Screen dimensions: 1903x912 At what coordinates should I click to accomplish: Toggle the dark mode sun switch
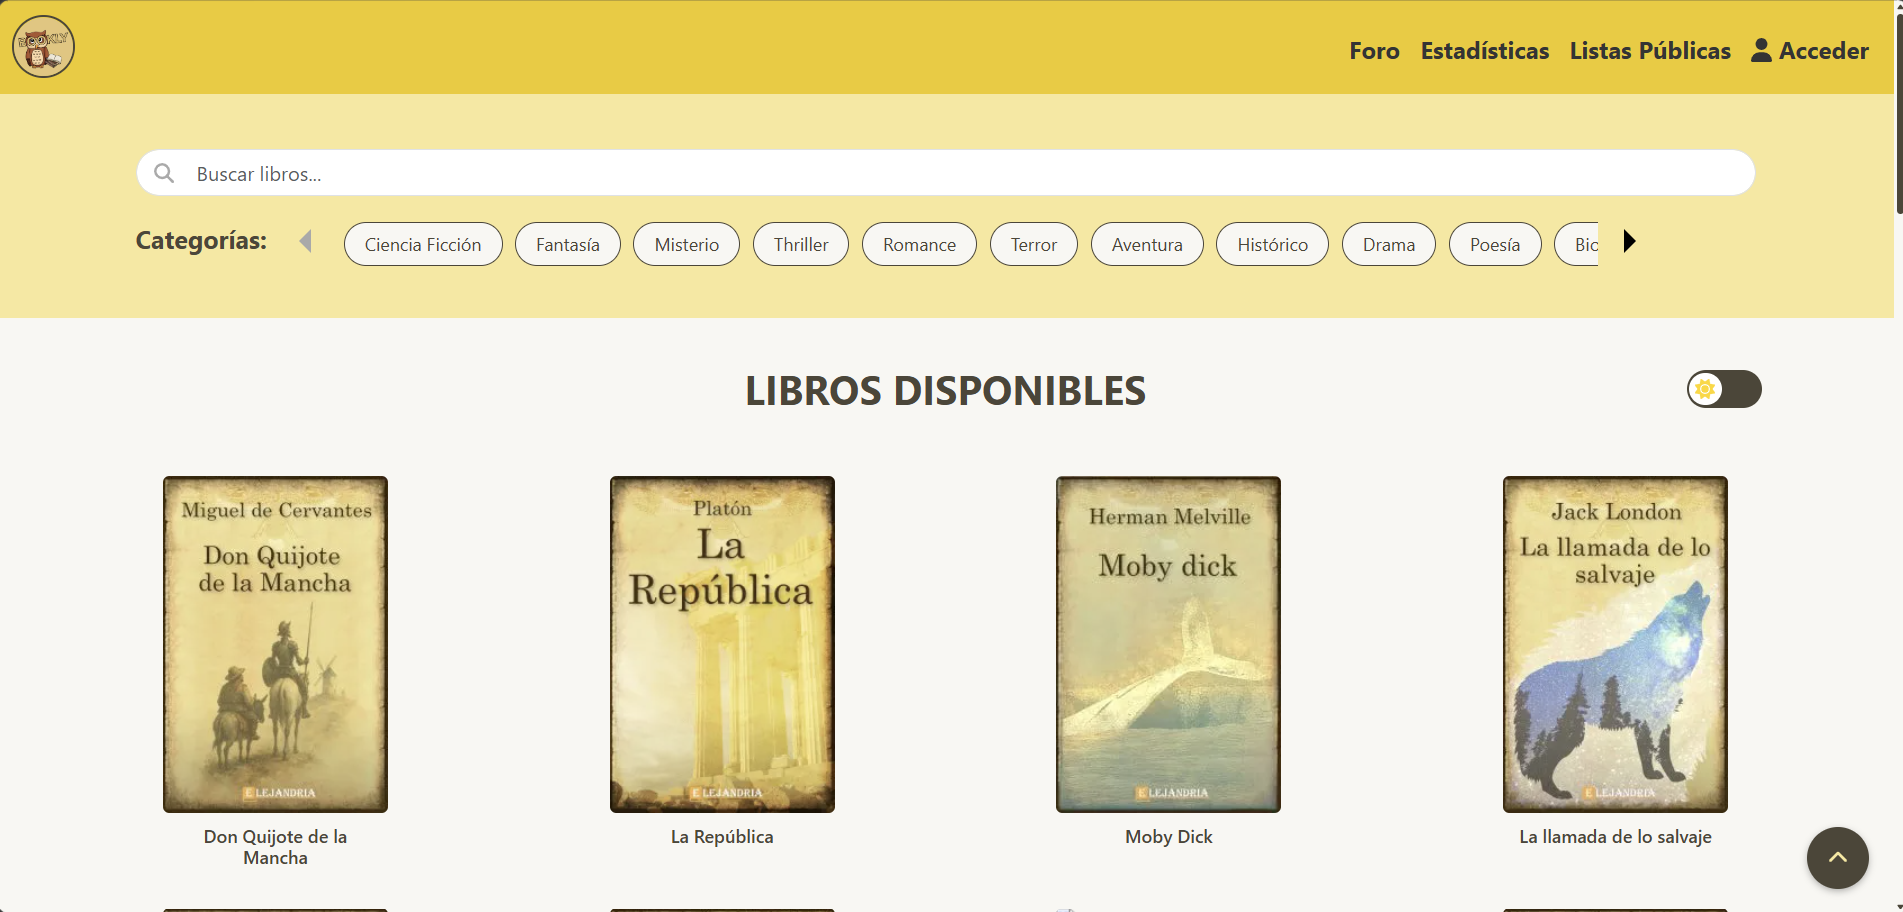pos(1724,389)
